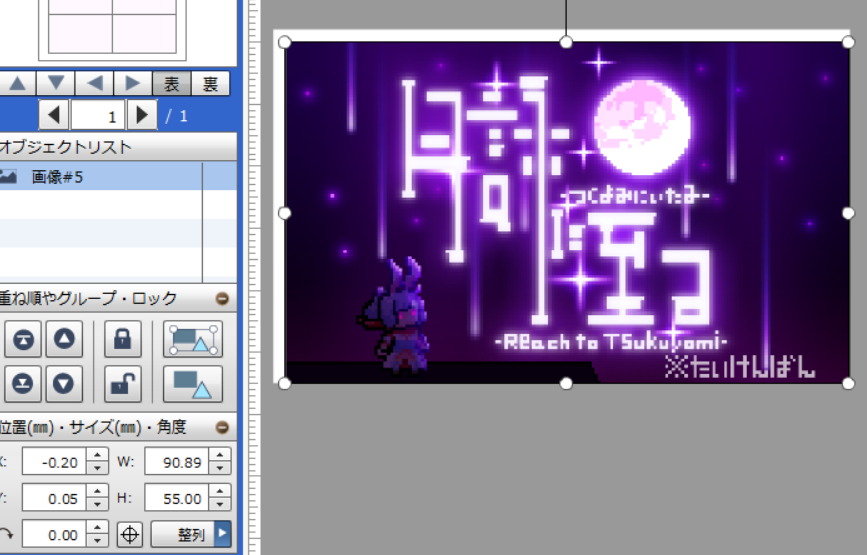This screenshot has width=867, height=555.
Task: Open the 整列 dropdown arrow
Action: [222, 535]
